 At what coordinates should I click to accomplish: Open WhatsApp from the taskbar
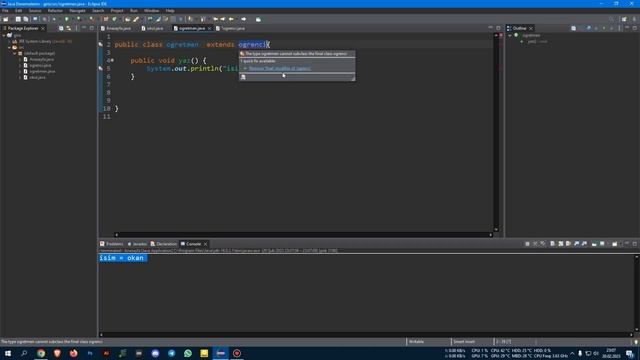pos(188,353)
